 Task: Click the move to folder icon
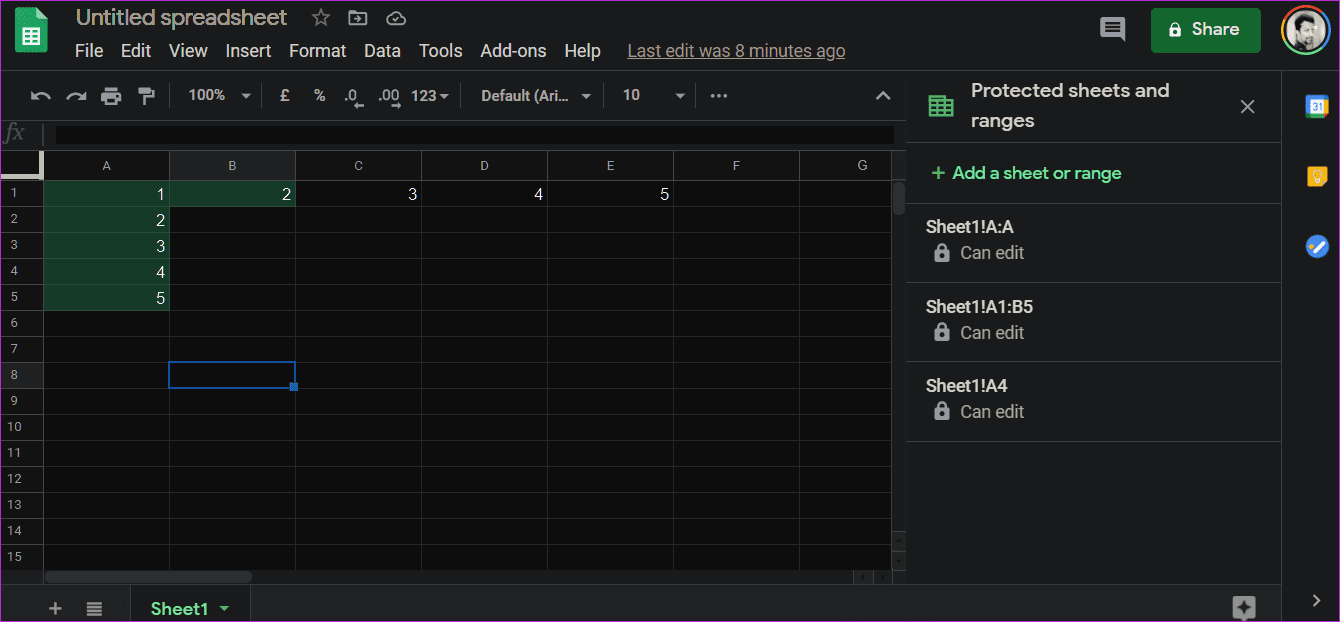tap(357, 18)
